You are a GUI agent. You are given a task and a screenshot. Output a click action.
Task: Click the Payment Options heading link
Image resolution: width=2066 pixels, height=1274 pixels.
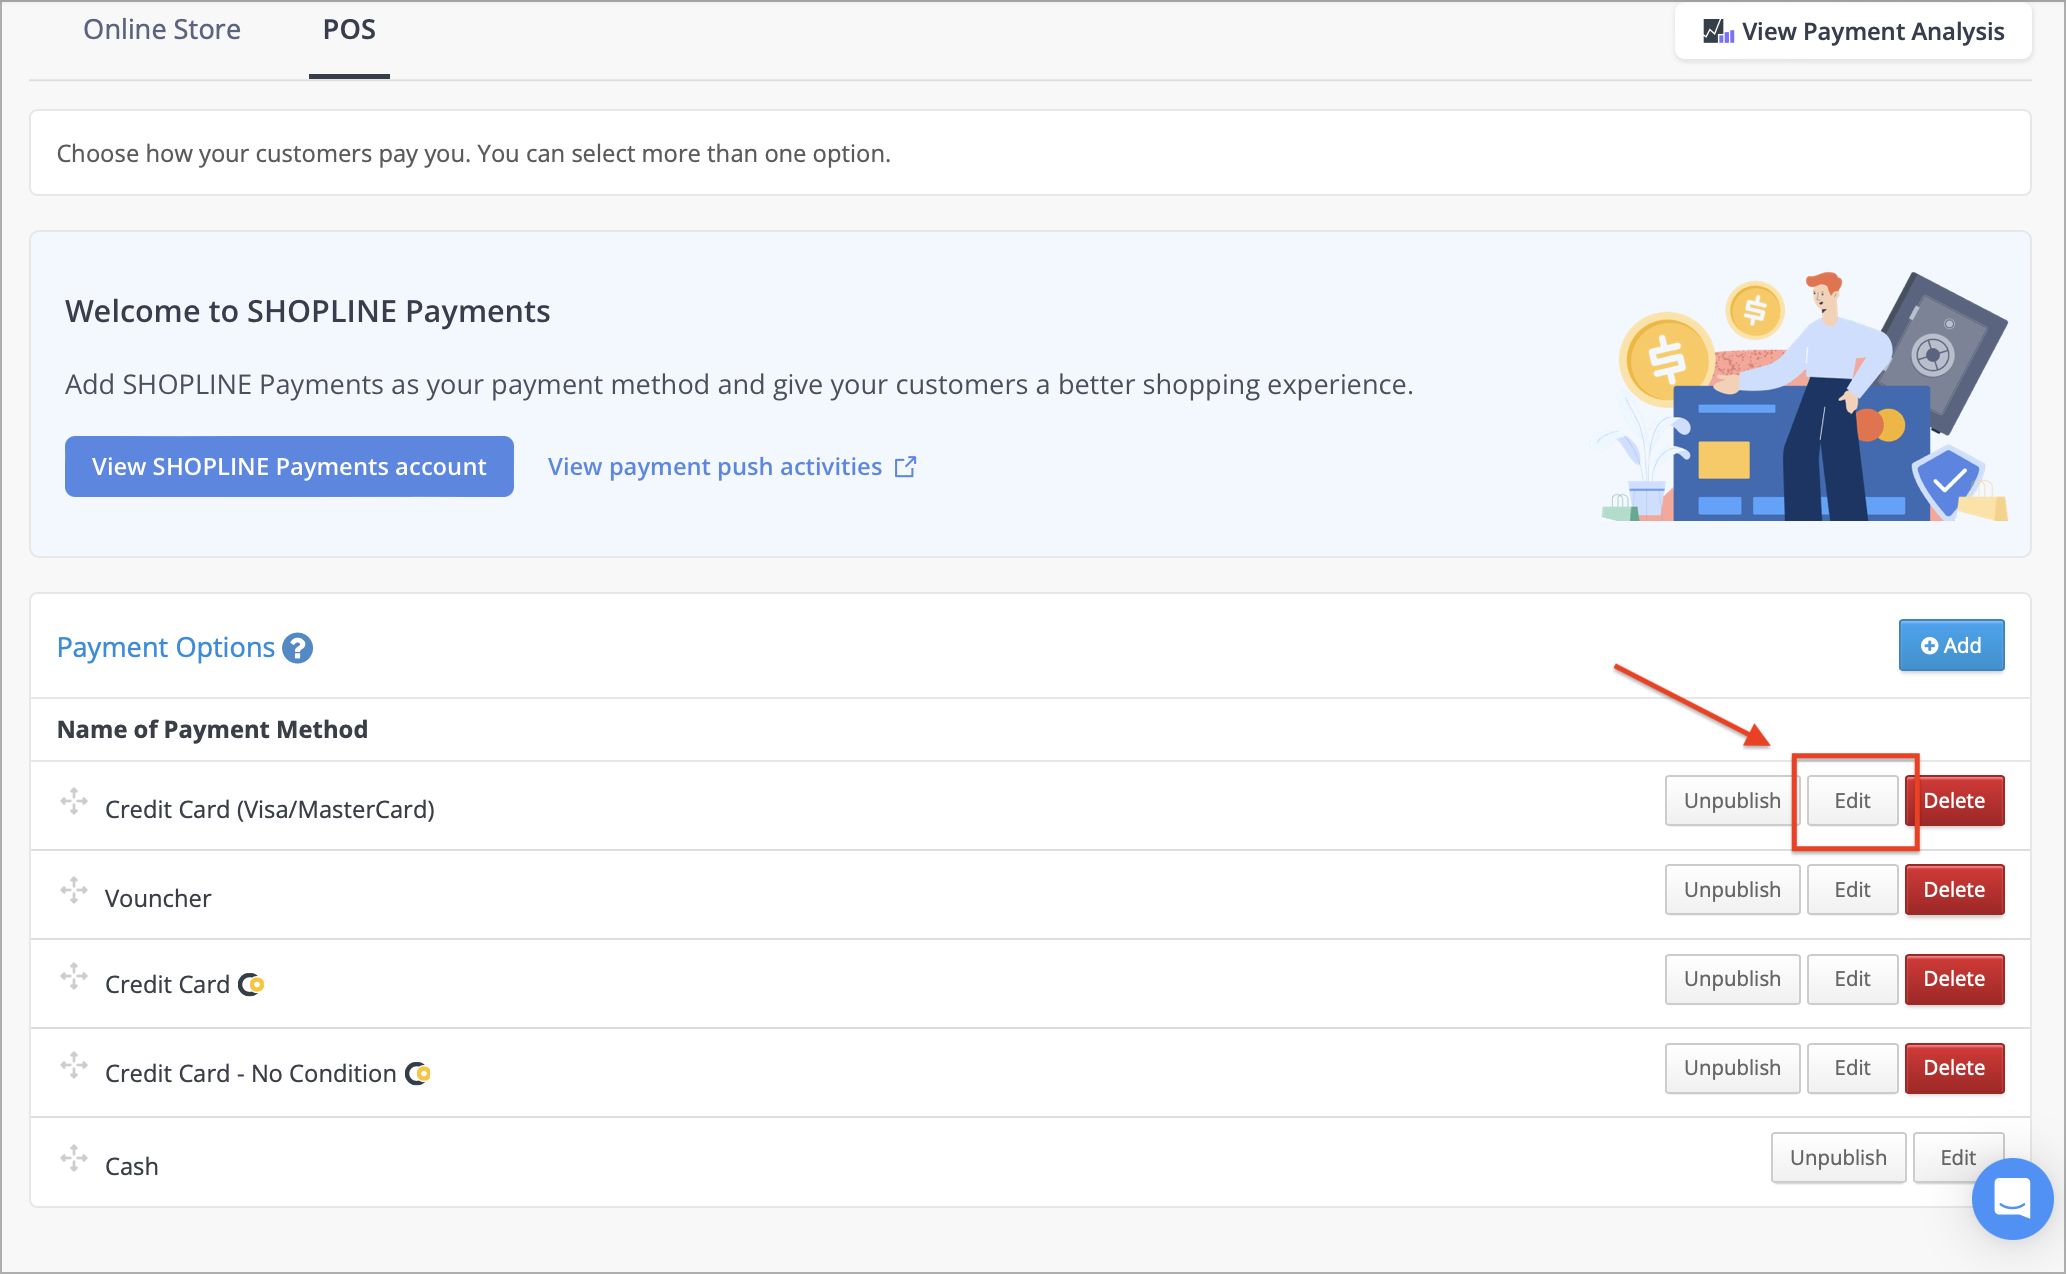point(166,648)
